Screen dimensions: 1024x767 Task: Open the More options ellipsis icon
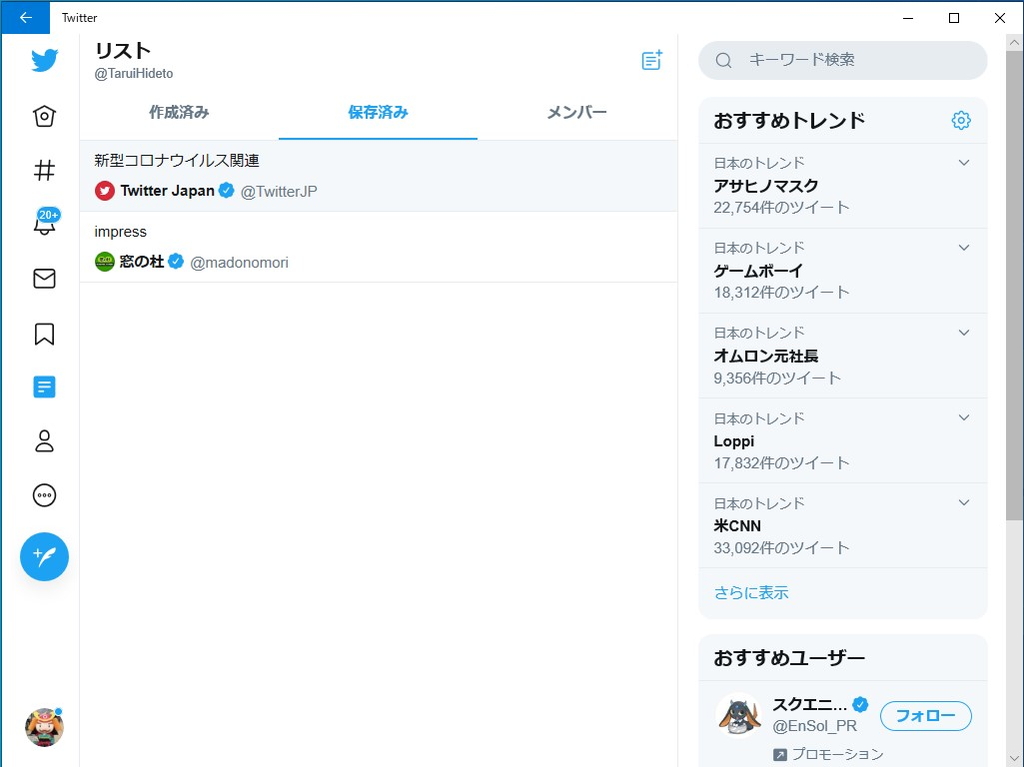[x=44, y=495]
